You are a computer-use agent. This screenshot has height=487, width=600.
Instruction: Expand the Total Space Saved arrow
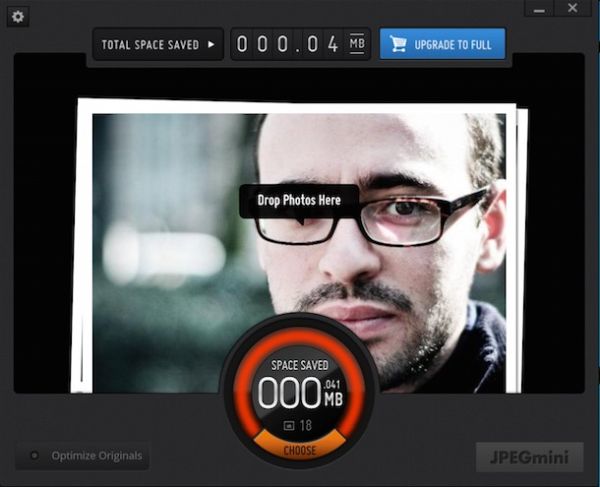pos(211,45)
